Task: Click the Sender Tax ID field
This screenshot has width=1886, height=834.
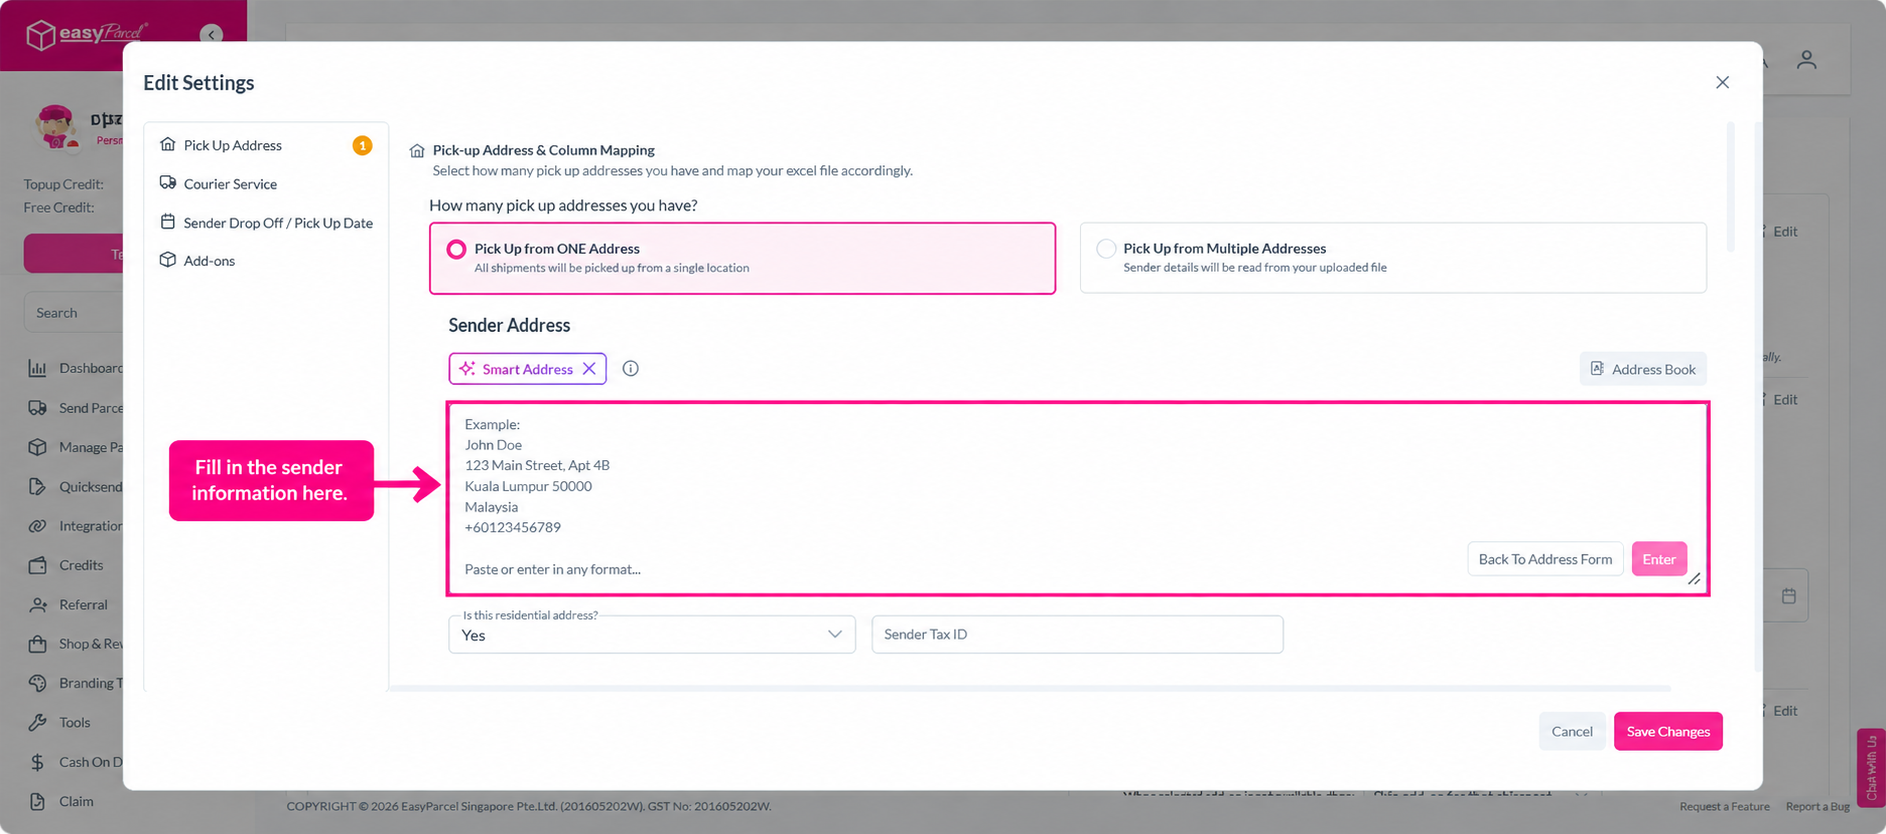Action: 1077,635
